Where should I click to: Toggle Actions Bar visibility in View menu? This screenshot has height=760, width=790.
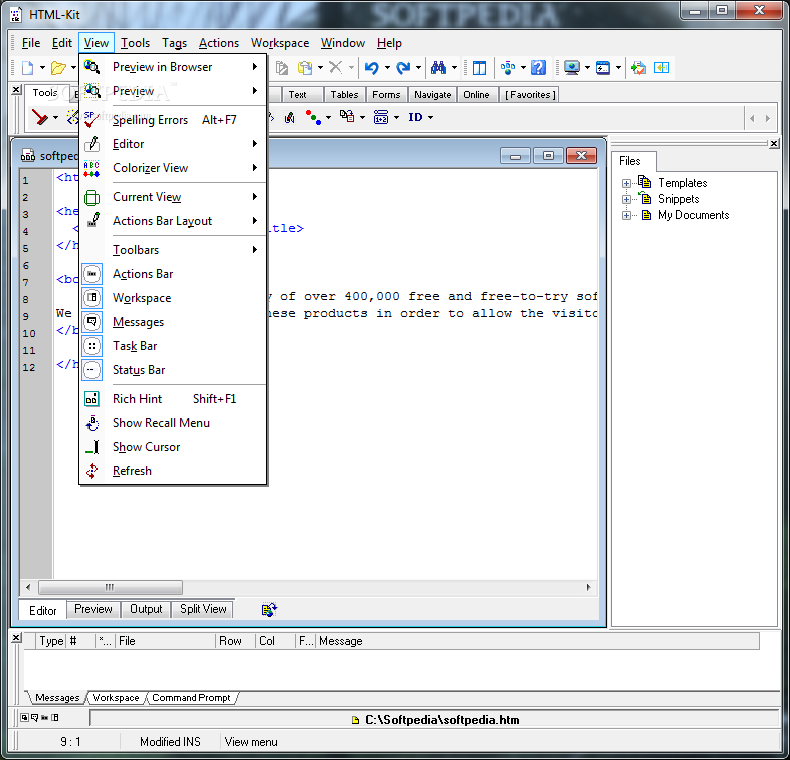[173, 274]
